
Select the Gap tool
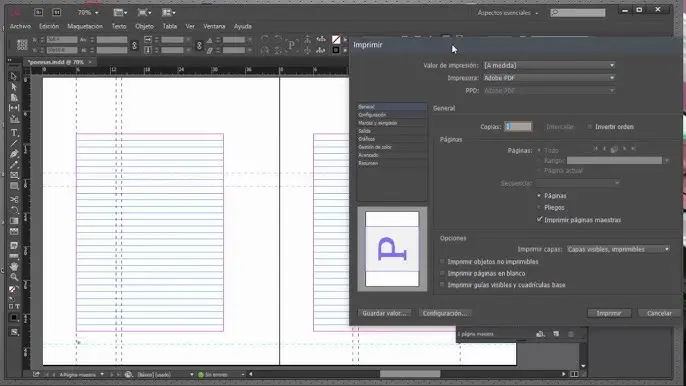(14, 108)
